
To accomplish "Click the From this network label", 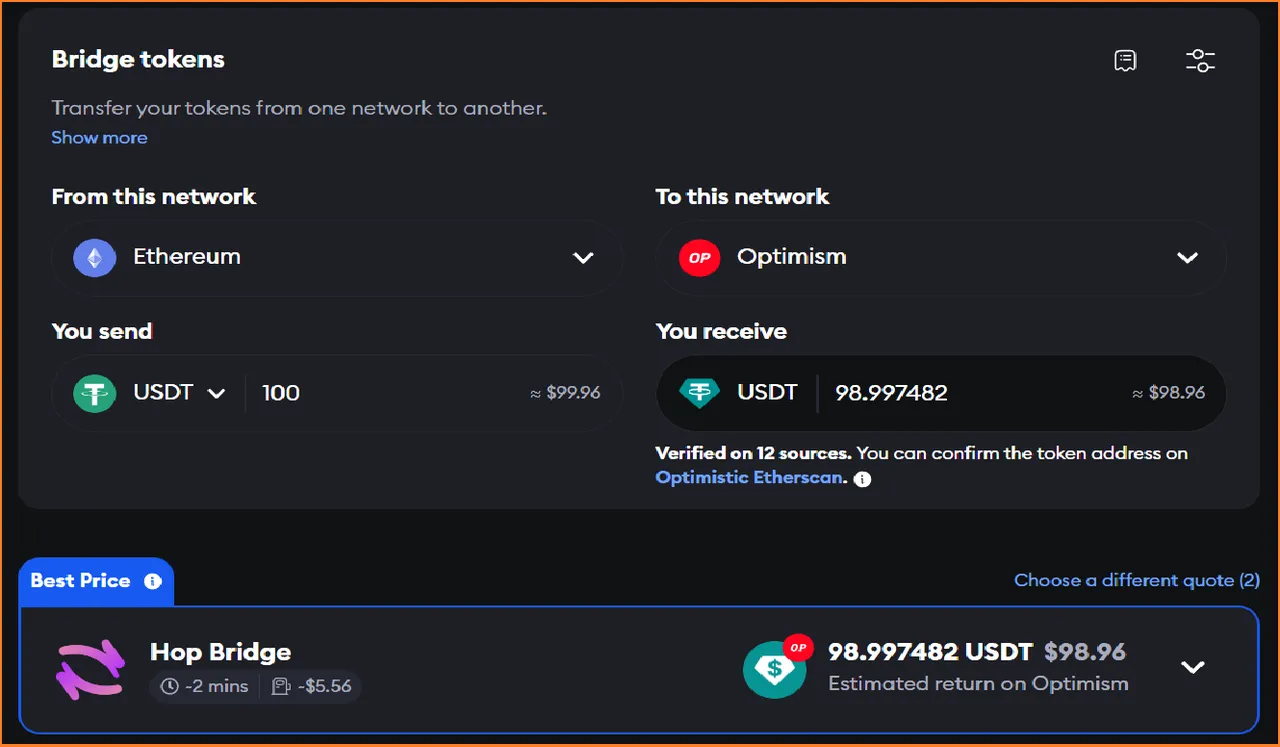I will point(154,196).
